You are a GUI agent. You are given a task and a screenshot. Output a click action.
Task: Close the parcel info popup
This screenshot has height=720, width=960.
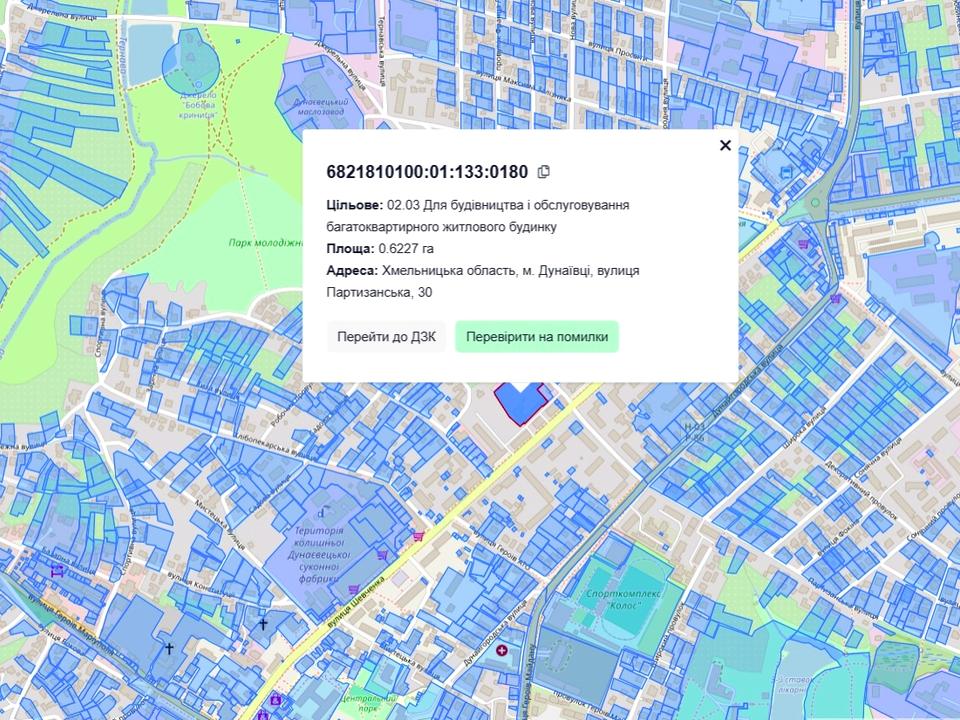tap(725, 145)
